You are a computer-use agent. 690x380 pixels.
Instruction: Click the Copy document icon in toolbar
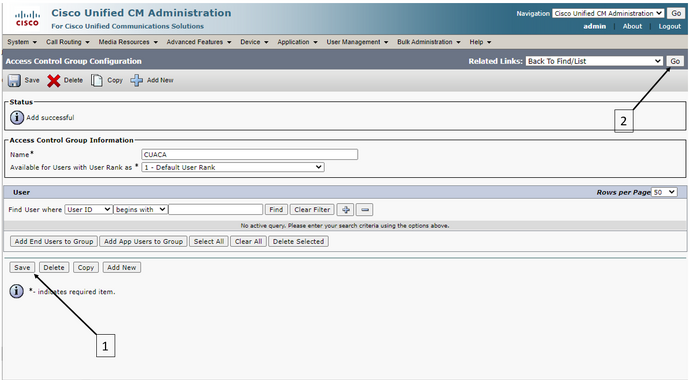click(x=97, y=80)
